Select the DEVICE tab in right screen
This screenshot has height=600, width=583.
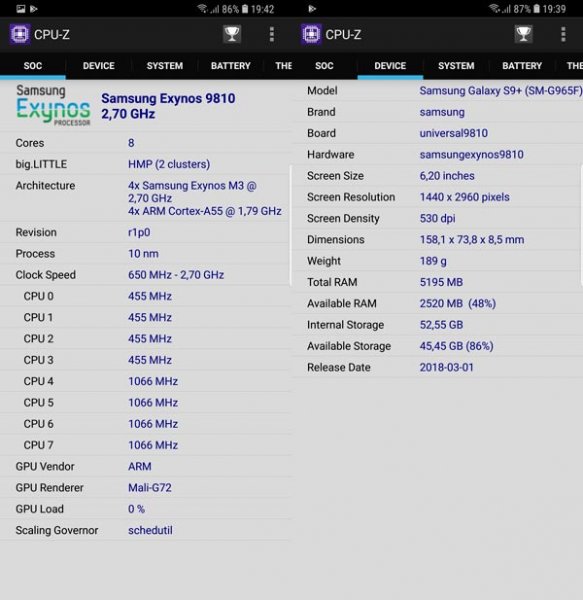390,66
